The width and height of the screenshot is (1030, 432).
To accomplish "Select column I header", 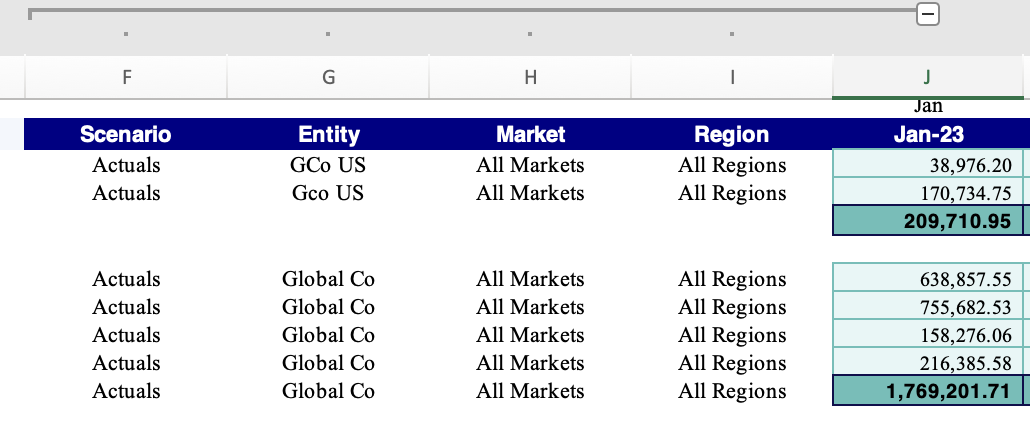I will pyautogui.click(x=732, y=77).
